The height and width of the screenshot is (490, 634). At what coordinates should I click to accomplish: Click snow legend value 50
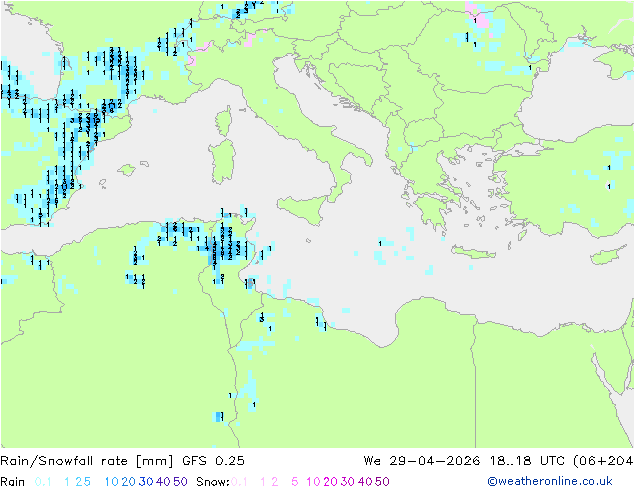click(382, 482)
